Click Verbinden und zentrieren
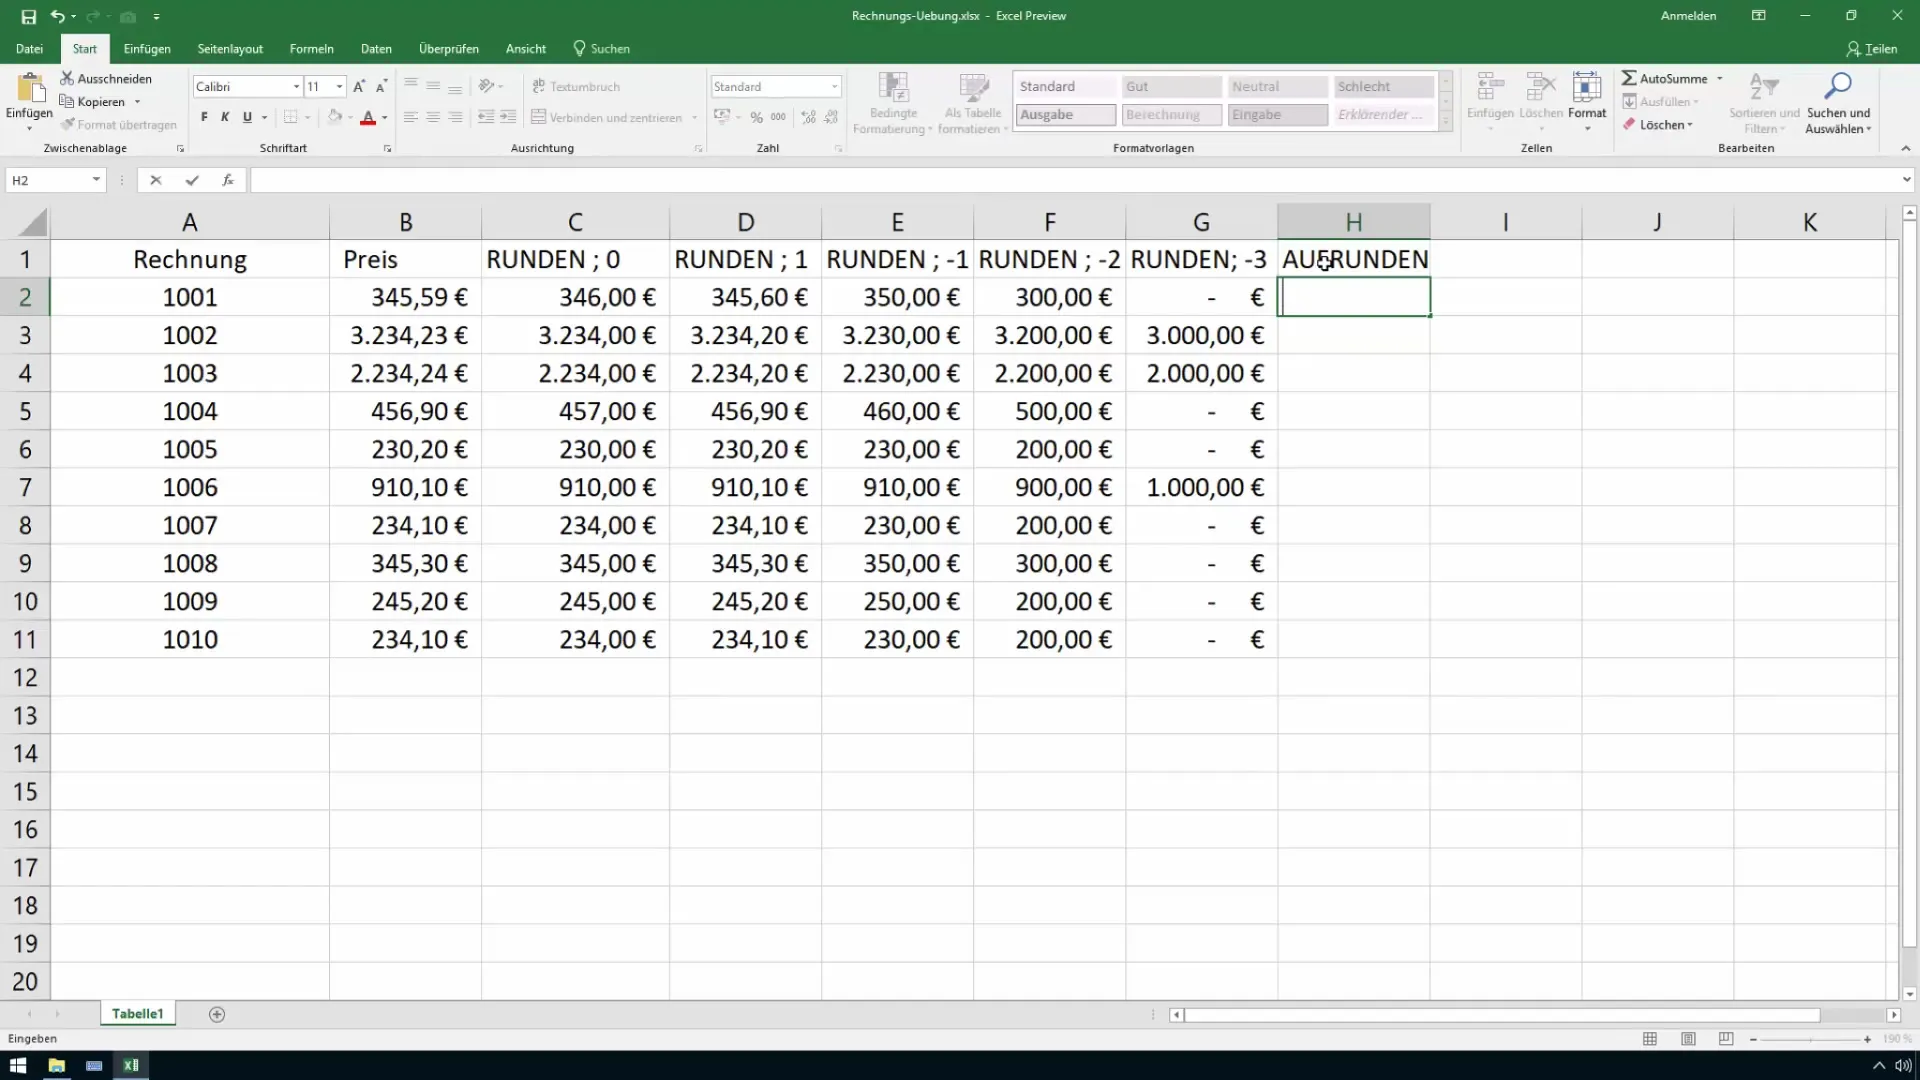Image resolution: width=1920 pixels, height=1080 pixels. tap(606, 117)
